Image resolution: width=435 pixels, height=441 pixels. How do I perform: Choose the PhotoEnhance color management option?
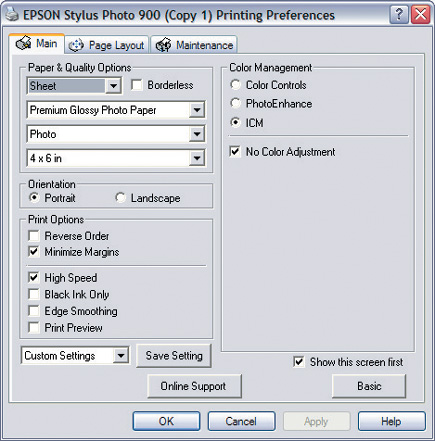point(235,103)
